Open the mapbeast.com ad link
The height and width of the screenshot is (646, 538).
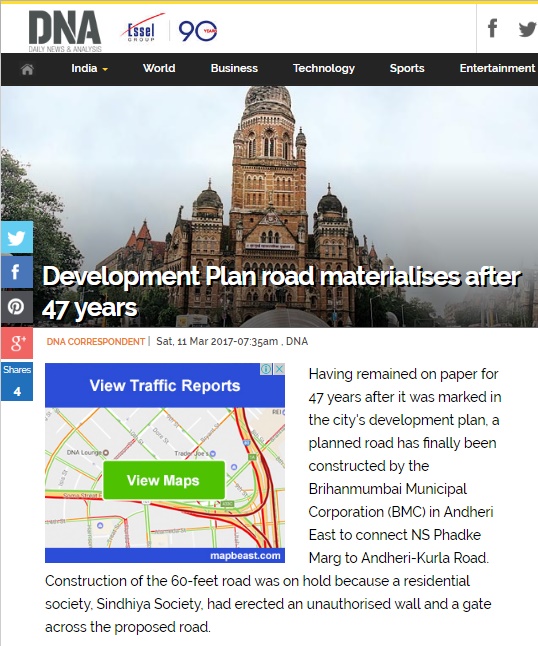[x=245, y=555]
